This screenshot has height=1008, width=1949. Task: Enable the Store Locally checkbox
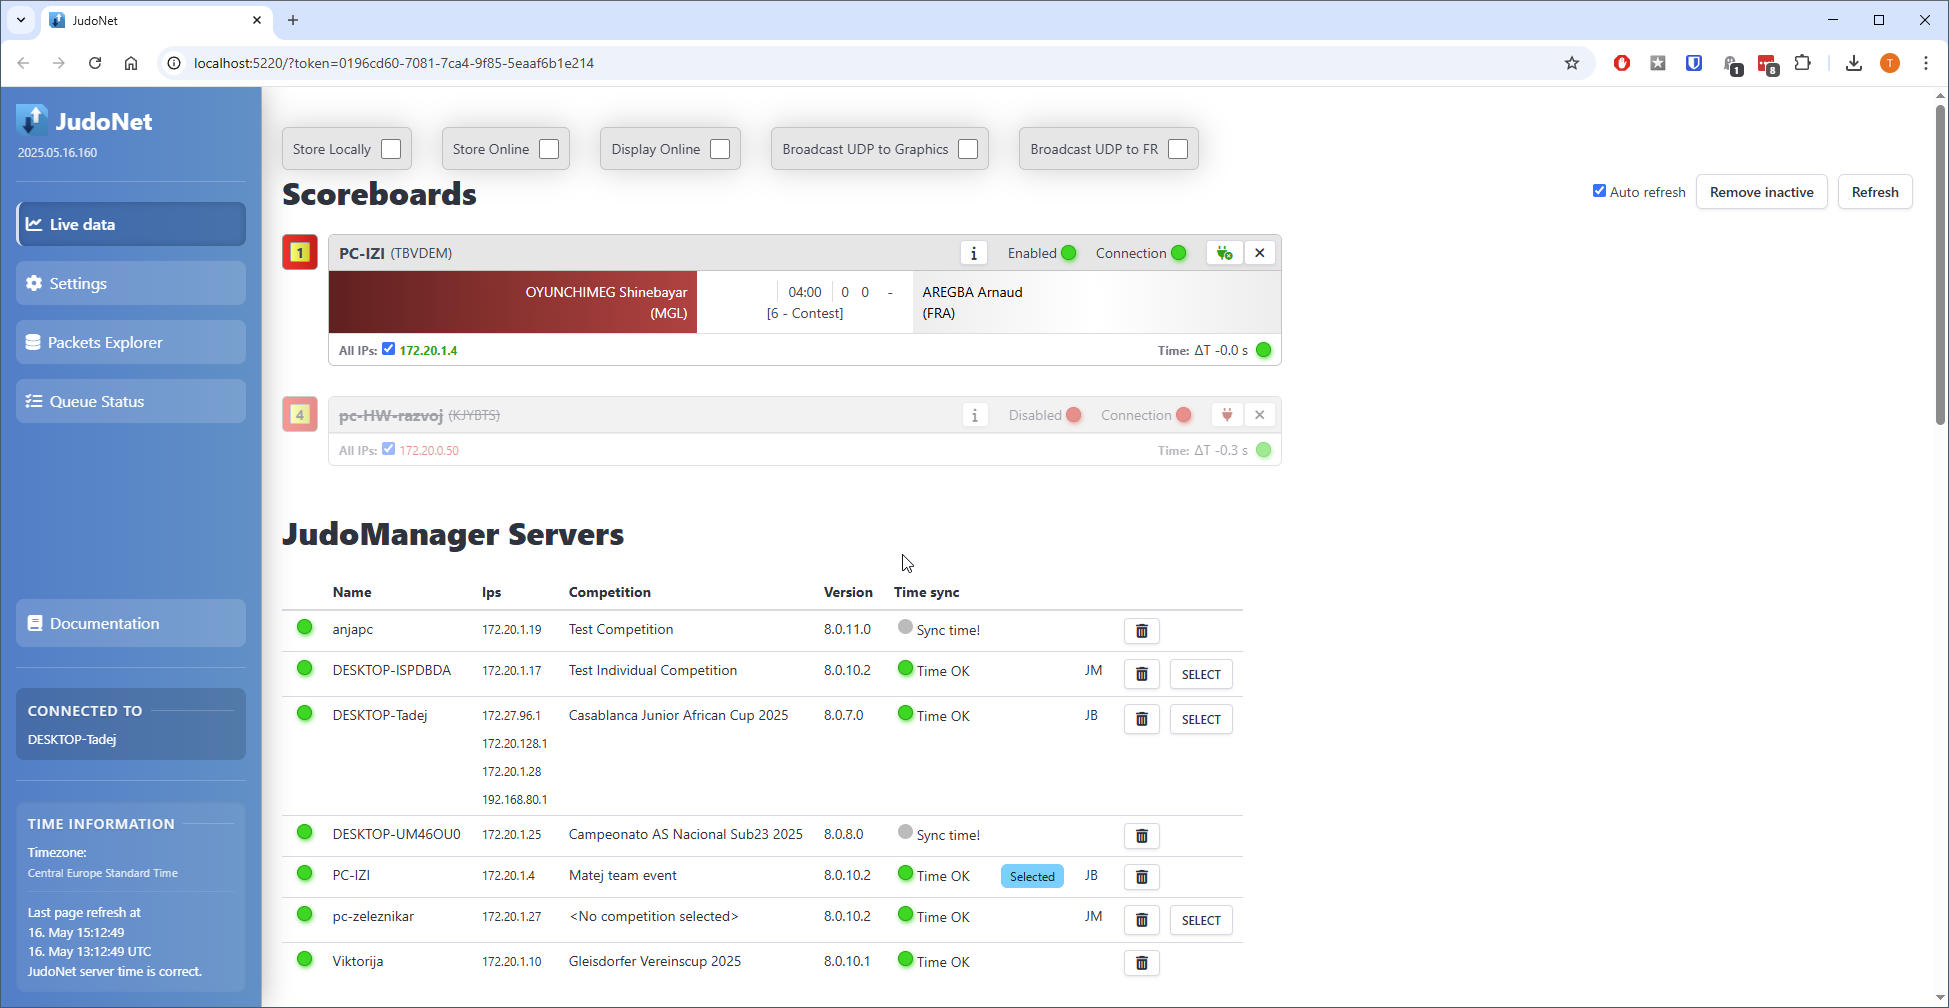click(391, 149)
